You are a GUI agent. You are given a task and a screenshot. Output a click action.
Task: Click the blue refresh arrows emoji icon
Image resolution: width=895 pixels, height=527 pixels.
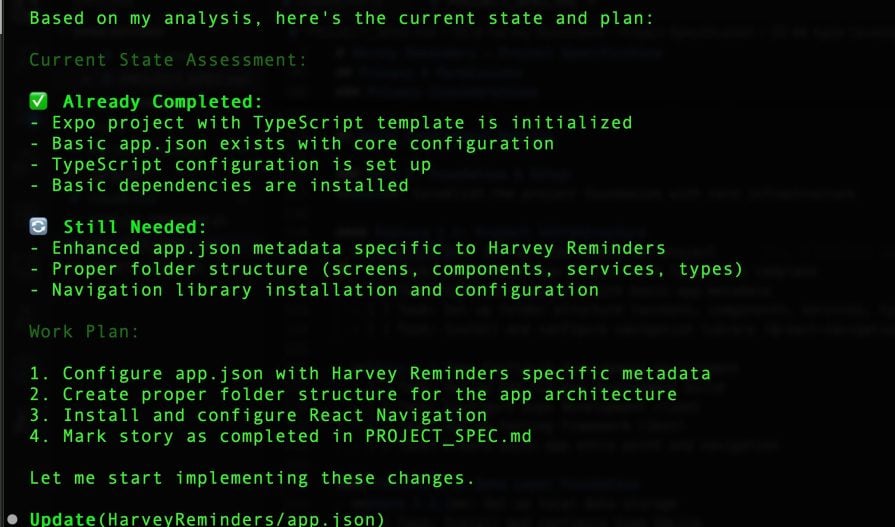pos(39,227)
